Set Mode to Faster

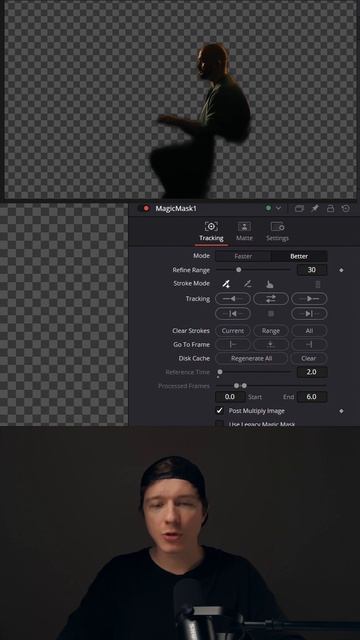243,256
